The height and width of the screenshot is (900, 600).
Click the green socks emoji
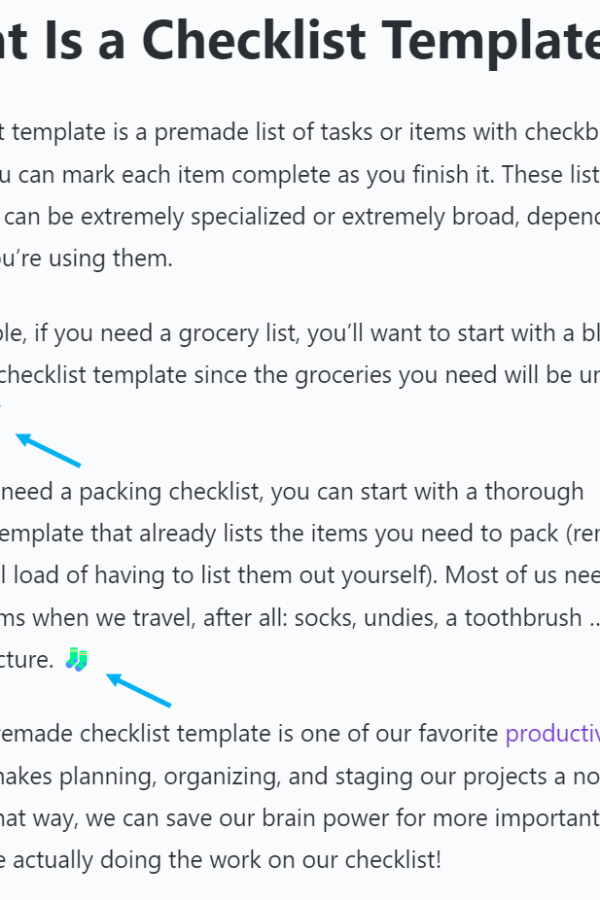[76, 660]
